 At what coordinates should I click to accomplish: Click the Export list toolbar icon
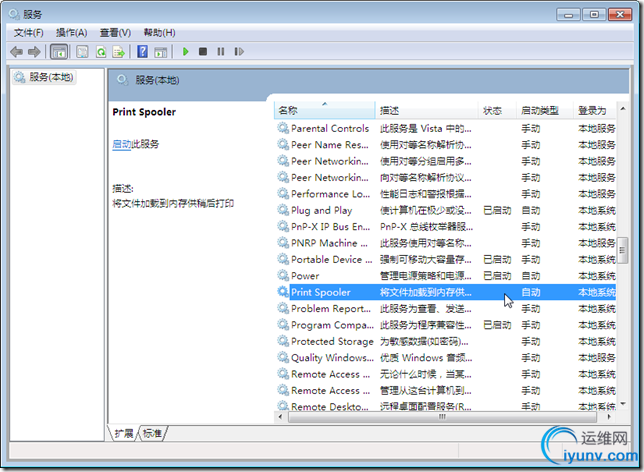click(x=119, y=52)
